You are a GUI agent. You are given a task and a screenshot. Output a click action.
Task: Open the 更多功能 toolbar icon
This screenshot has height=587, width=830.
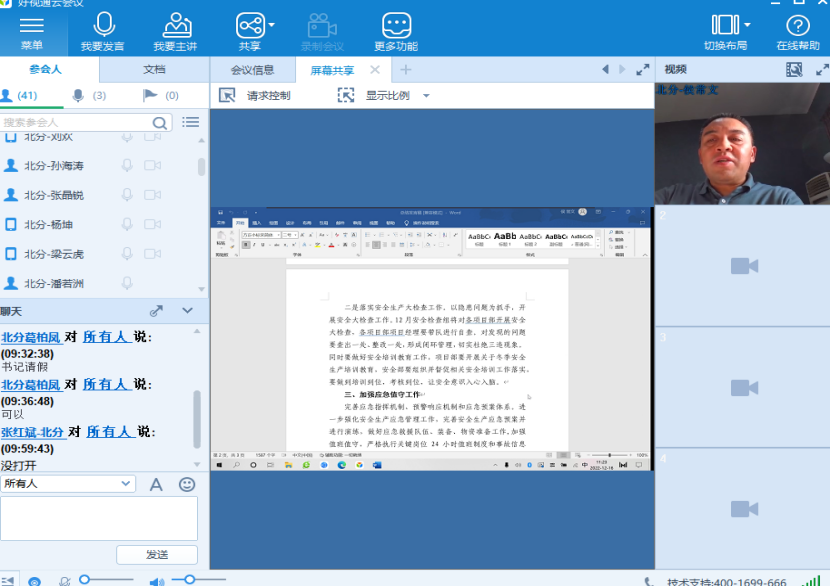pyautogui.click(x=396, y=25)
